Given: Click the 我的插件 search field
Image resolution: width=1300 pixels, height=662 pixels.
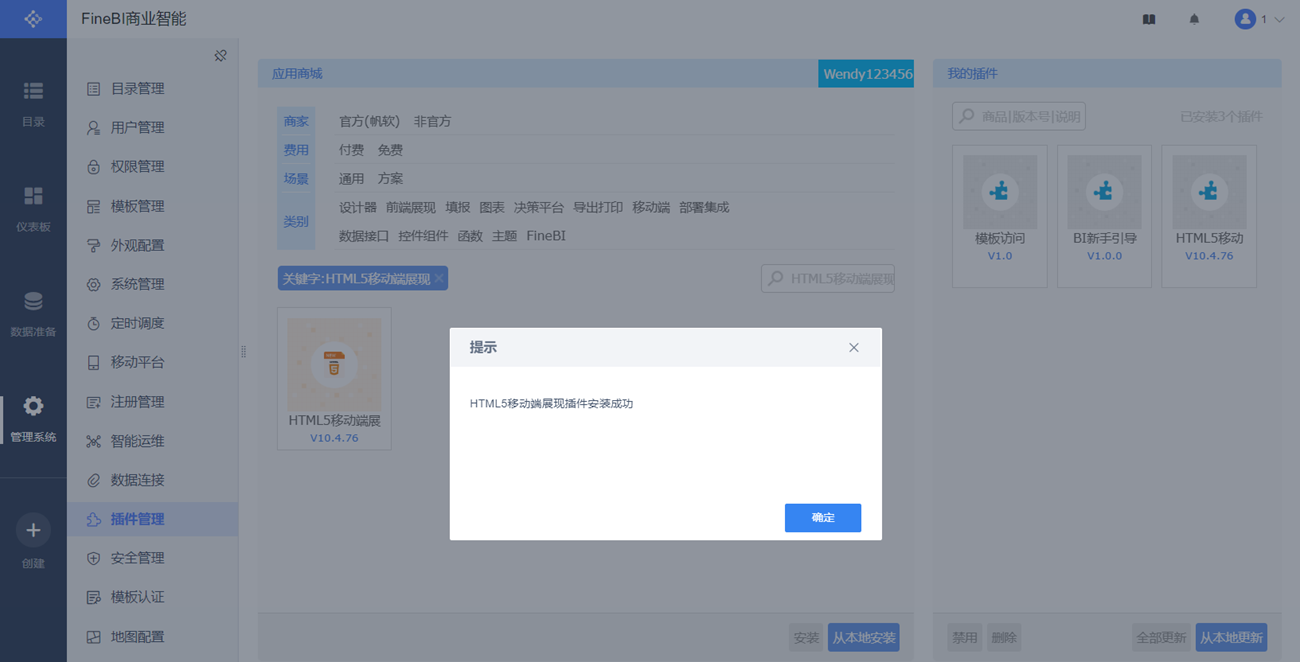Looking at the screenshot, I should coord(1019,116).
